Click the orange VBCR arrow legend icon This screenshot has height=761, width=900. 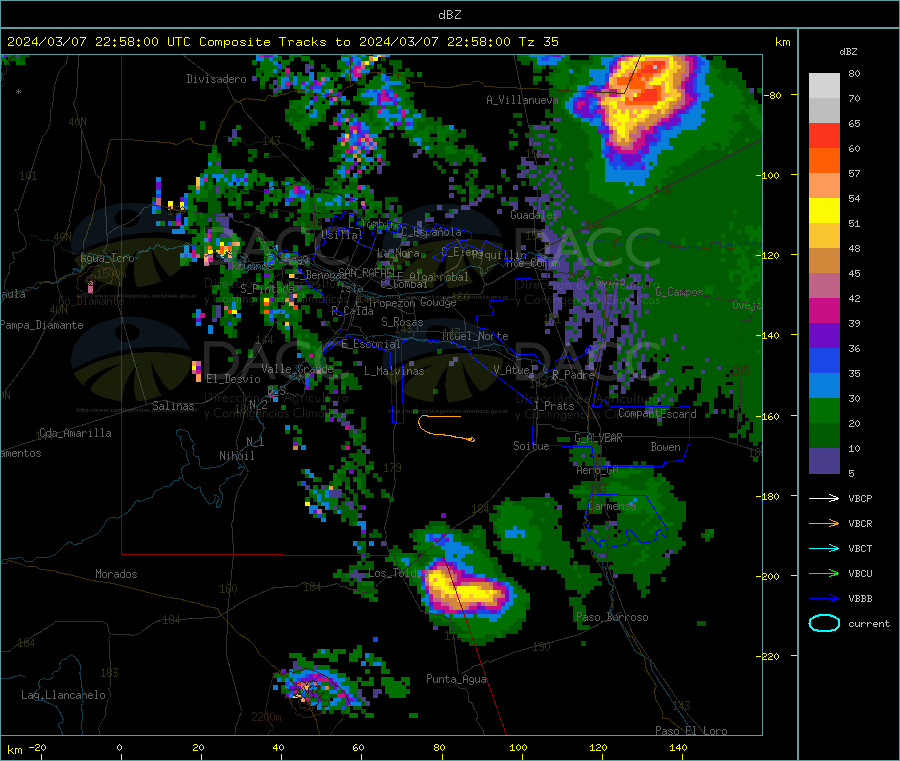pyautogui.click(x=824, y=523)
